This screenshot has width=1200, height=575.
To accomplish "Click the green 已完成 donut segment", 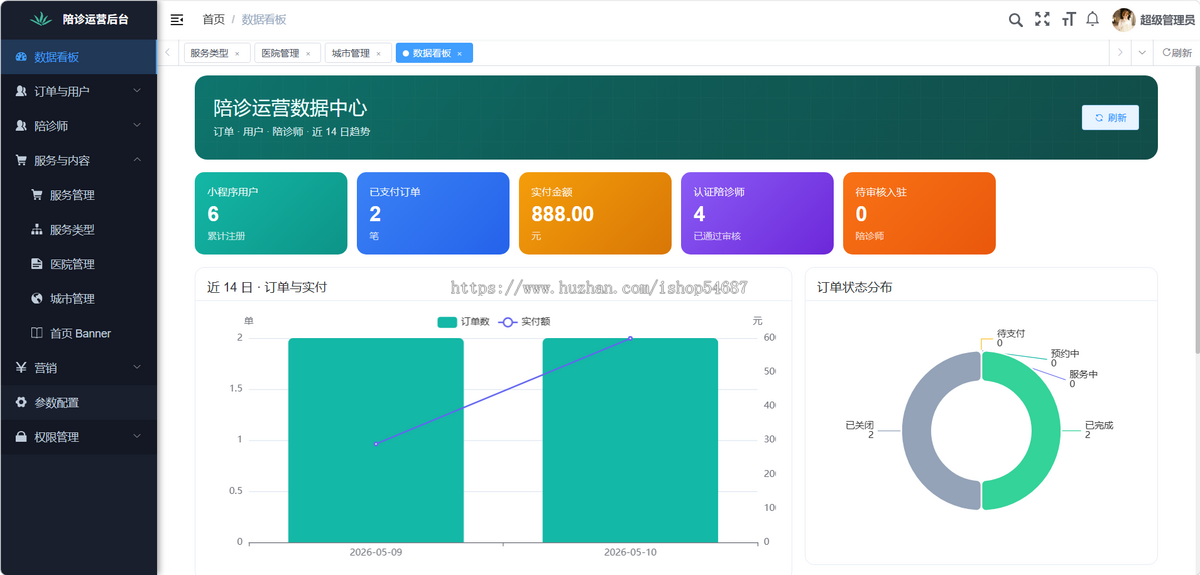I will (1048, 431).
